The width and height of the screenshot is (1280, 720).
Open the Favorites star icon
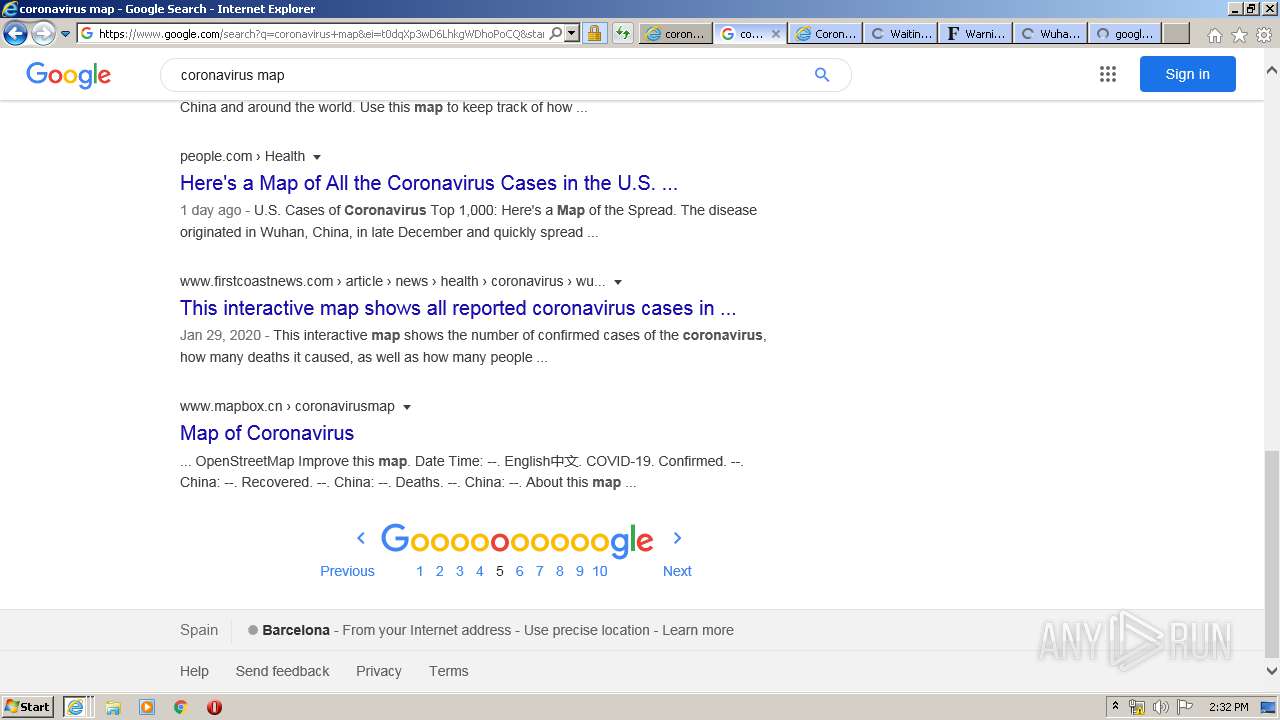coord(1239,35)
